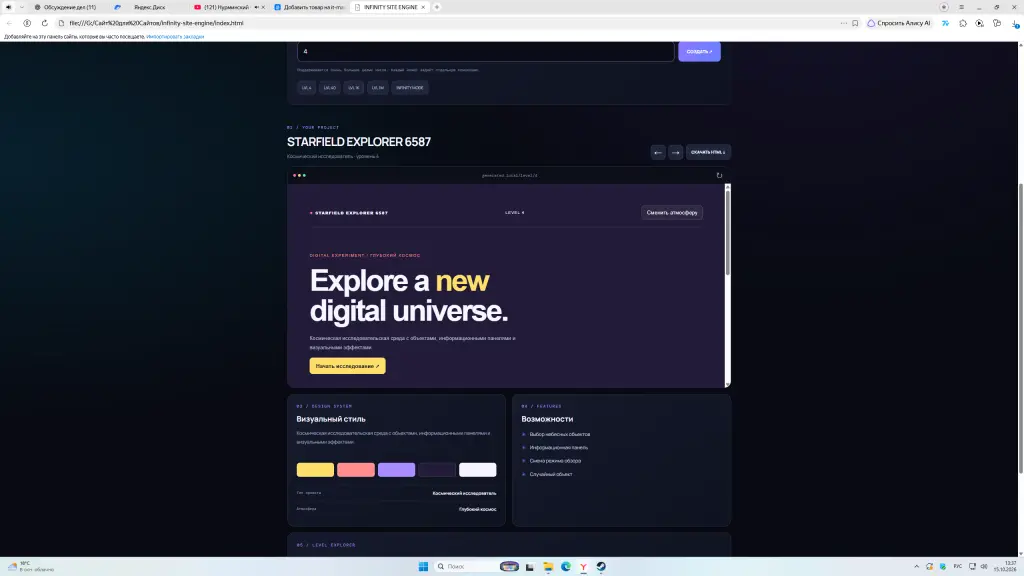Click the Визуальный стиль heading
Image resolution: width=1024 pixels, height=576 pixels.
(331, 419)
